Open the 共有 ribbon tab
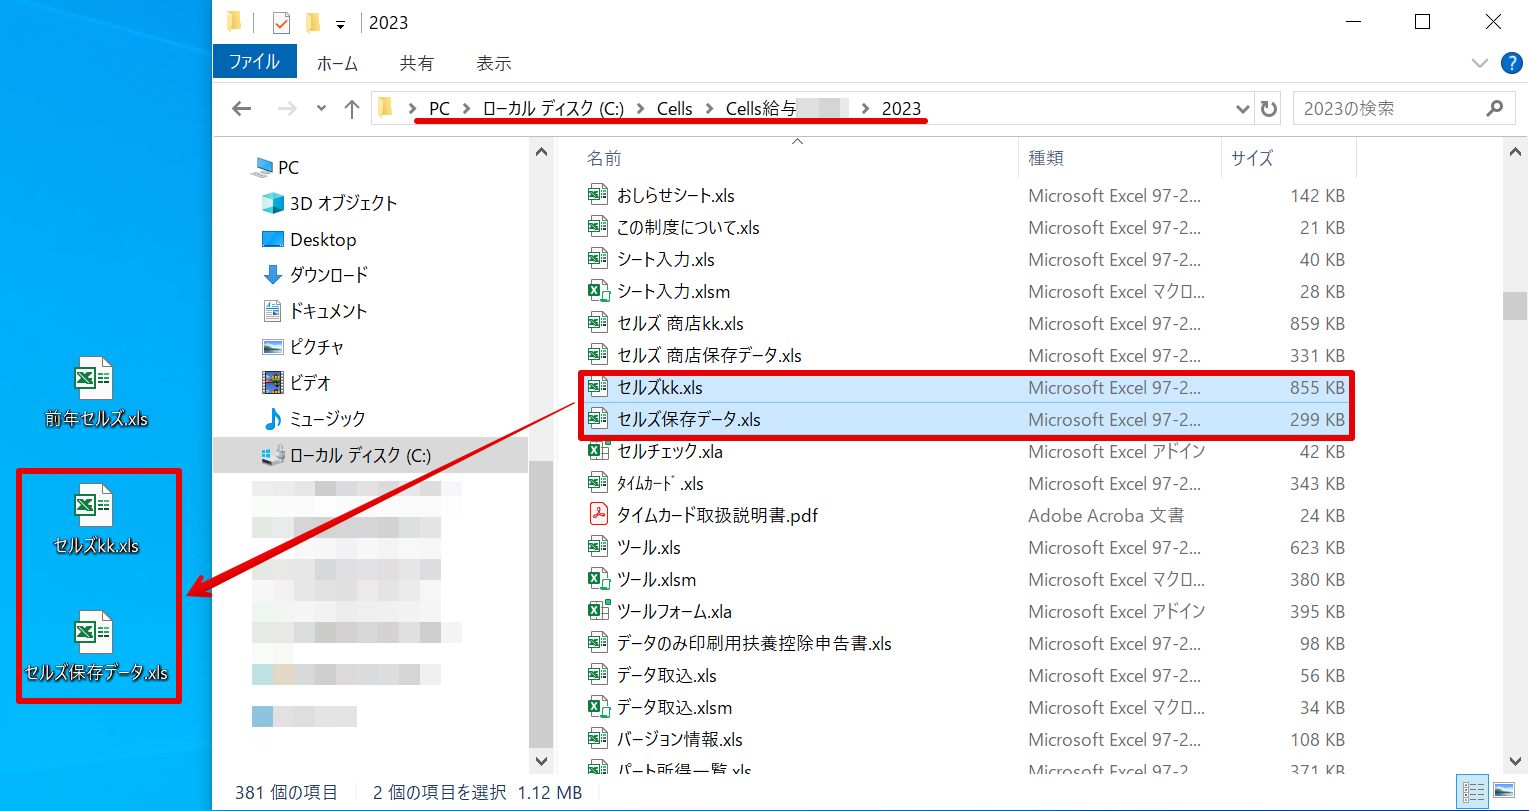 [x=416, y=63]
